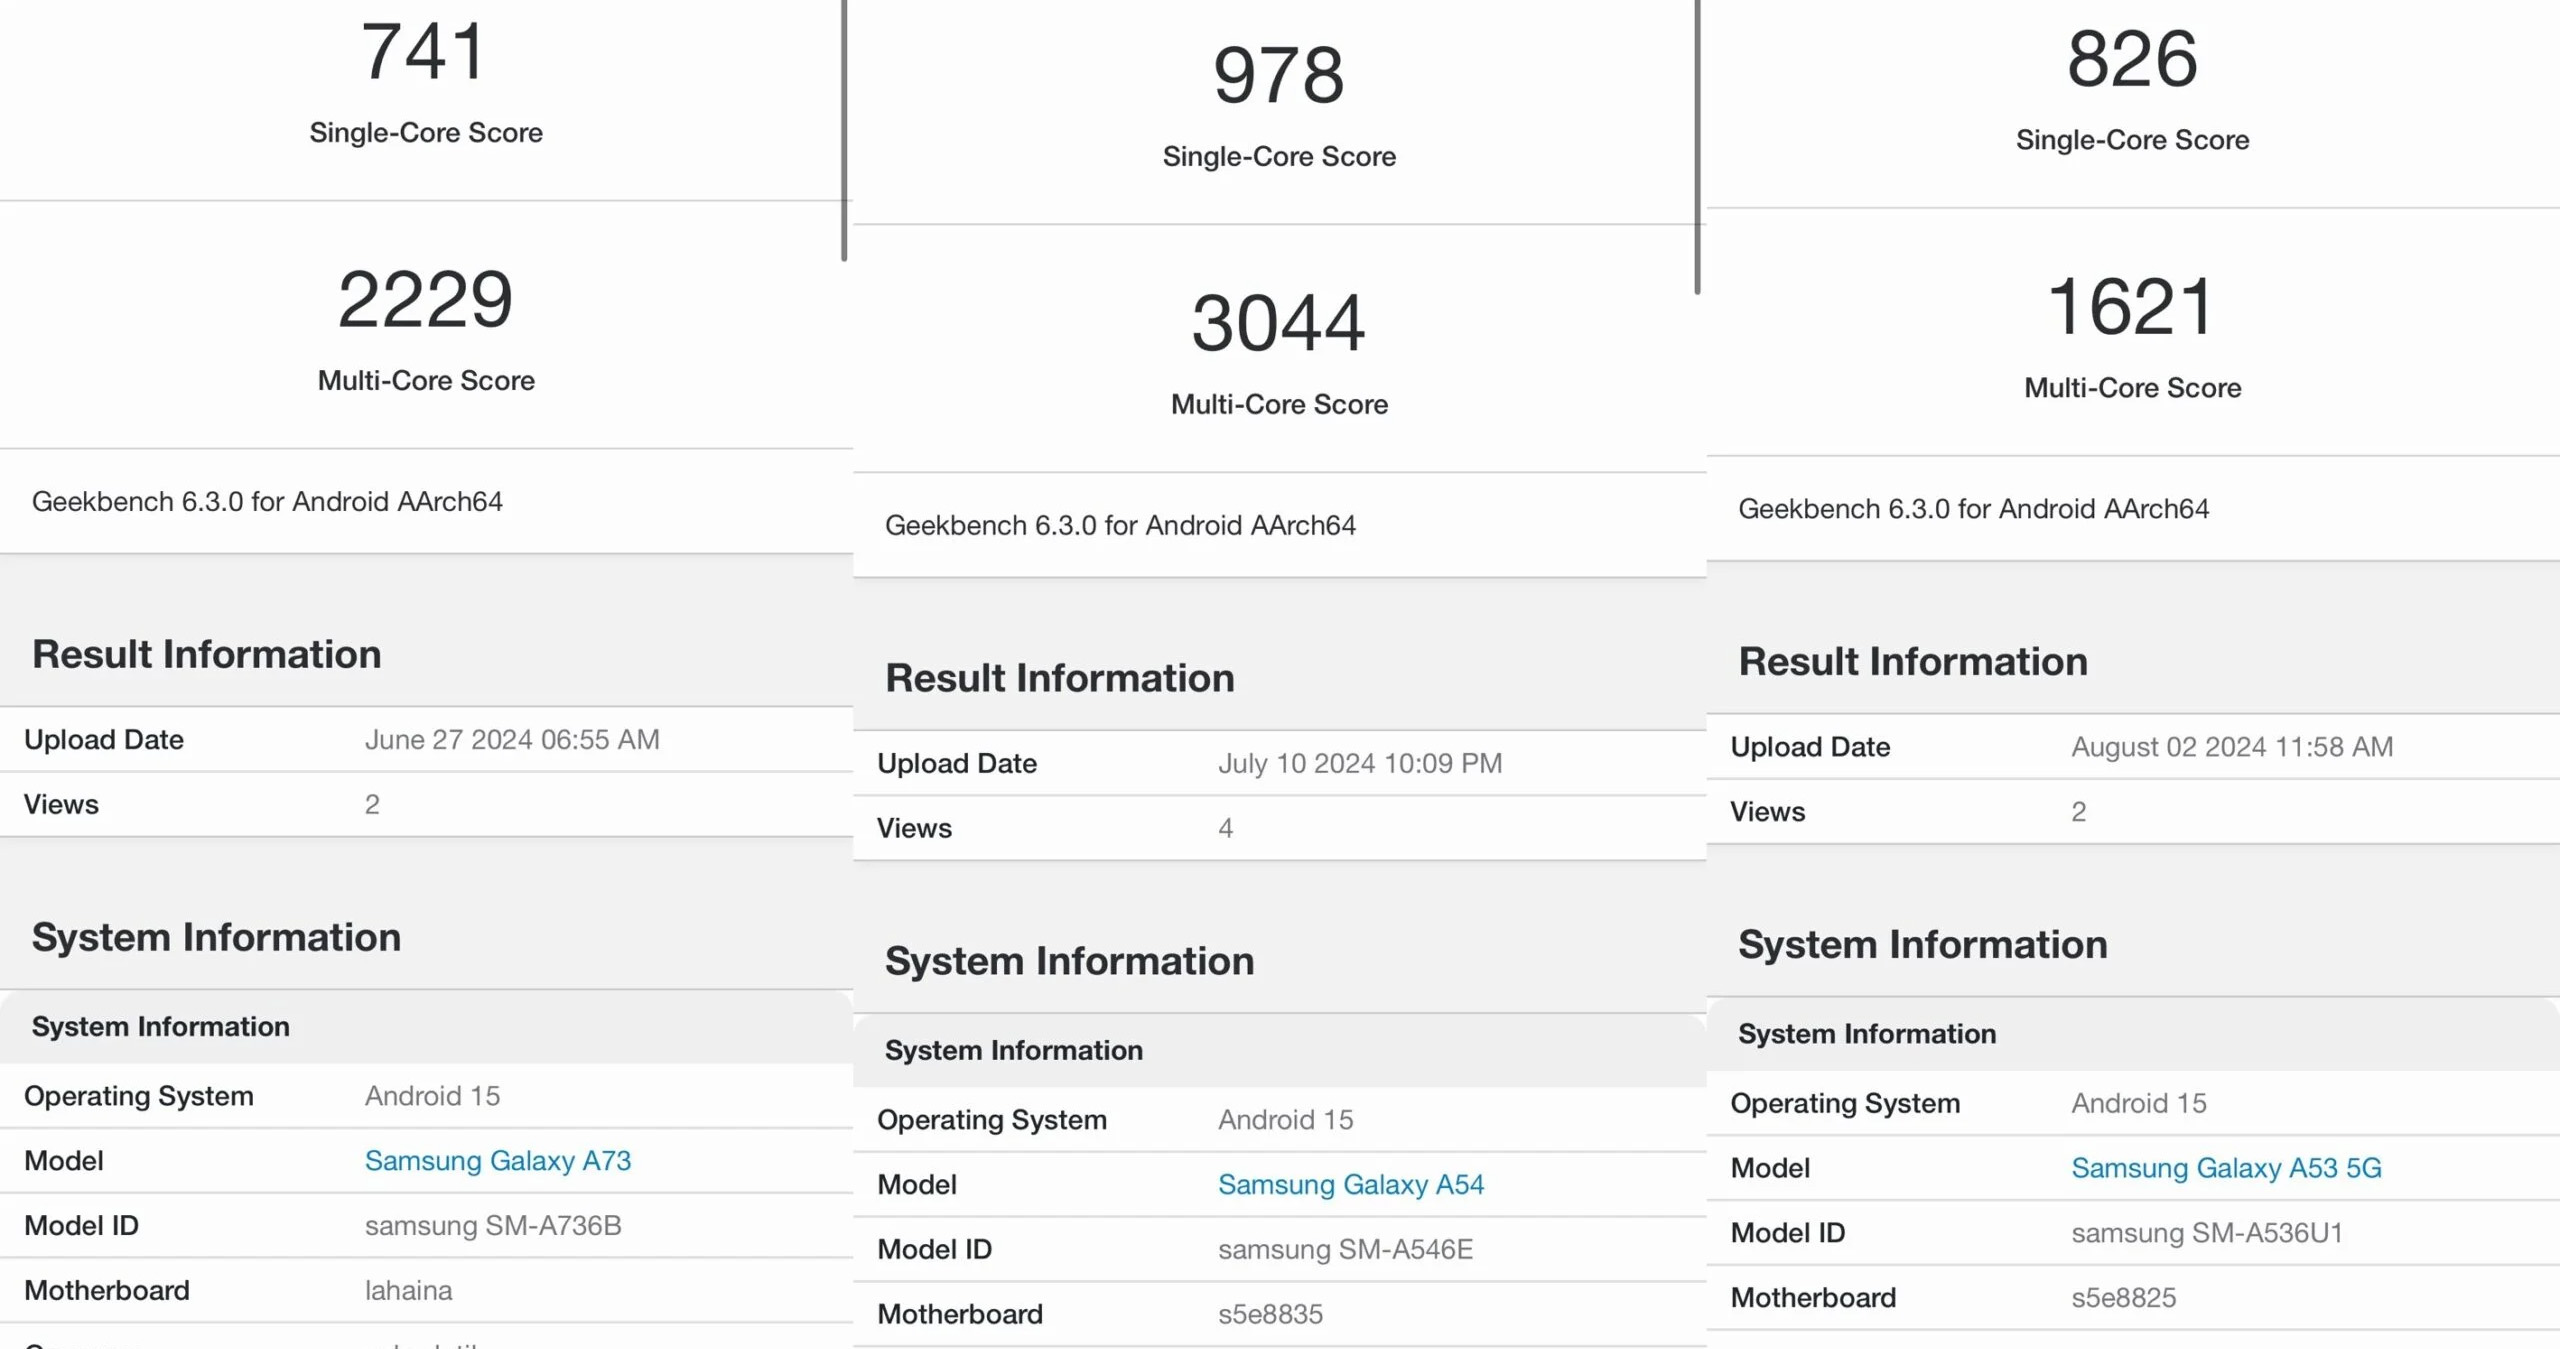Screen dimensions: 2560x1349
Task: Click the 2229 multi-core score
Action: [425, 300]
